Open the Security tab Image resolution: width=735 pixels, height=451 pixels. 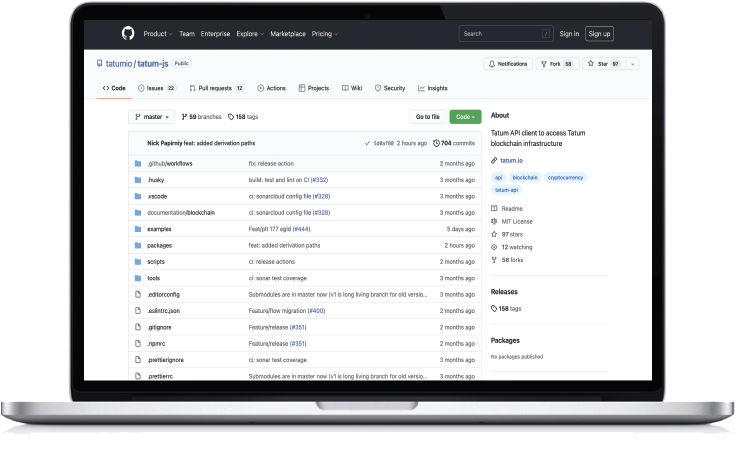390,88
